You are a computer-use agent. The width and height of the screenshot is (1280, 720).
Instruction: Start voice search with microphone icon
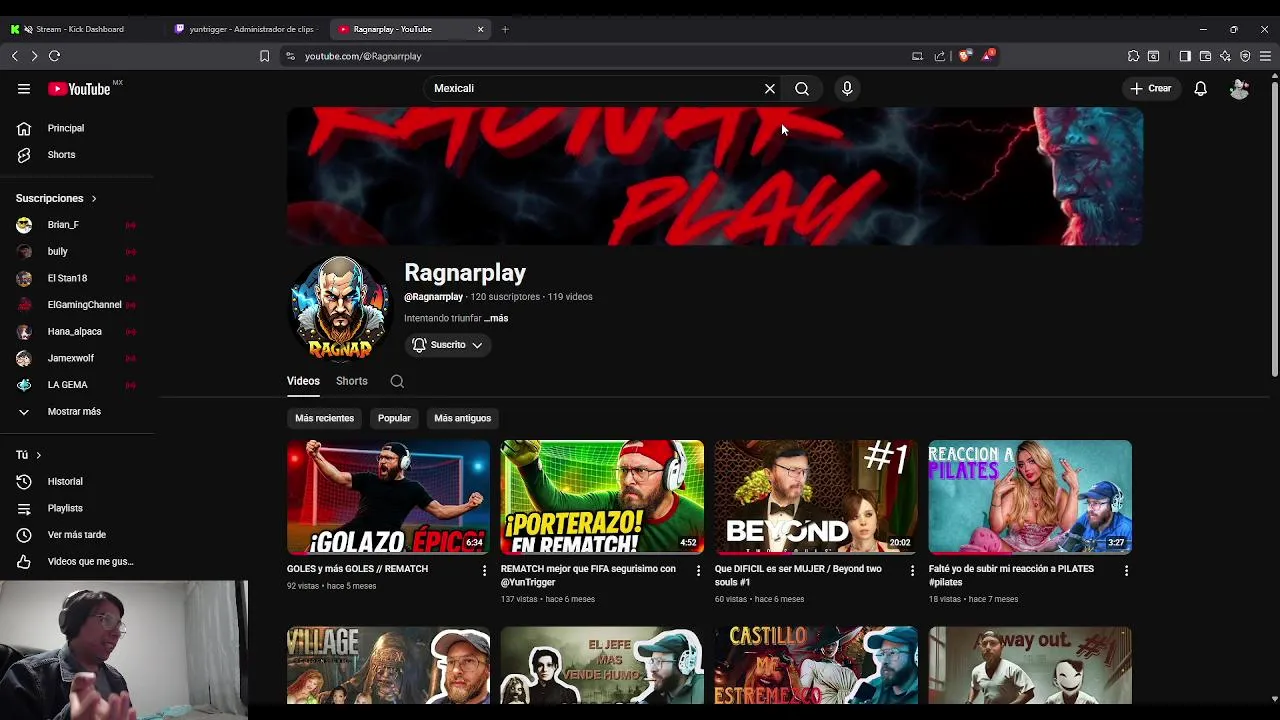tap(847, 89)
